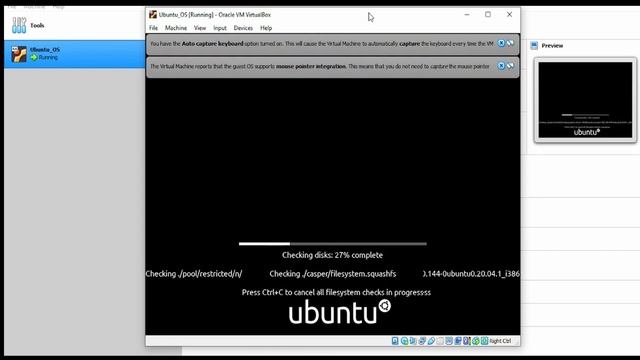Select the Tools icon in Manager window

19,25
